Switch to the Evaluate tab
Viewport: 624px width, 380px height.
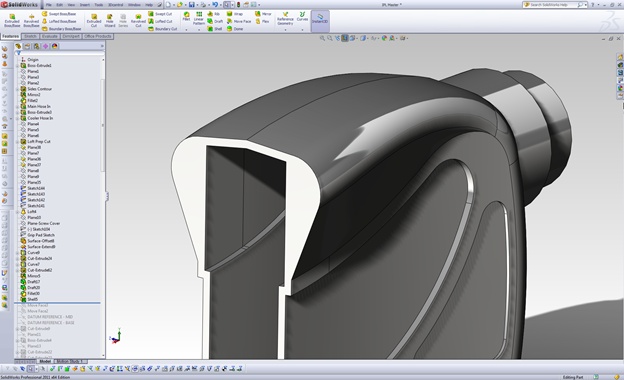(50, 36)
